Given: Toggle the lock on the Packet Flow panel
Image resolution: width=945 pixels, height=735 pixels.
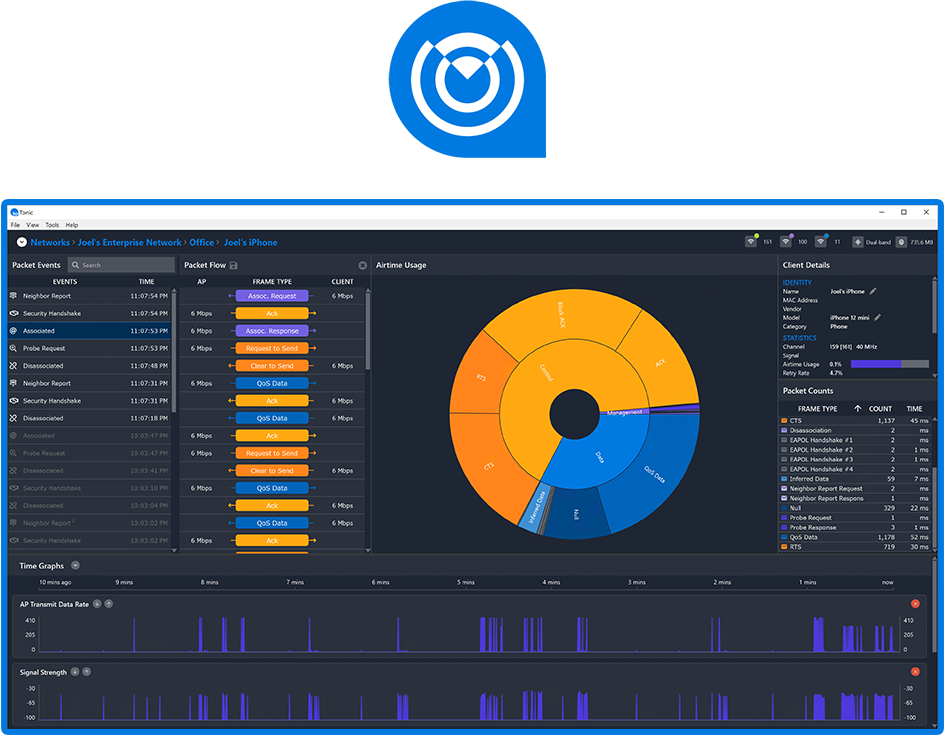Looking at the screenshot, I should [234, 264].
